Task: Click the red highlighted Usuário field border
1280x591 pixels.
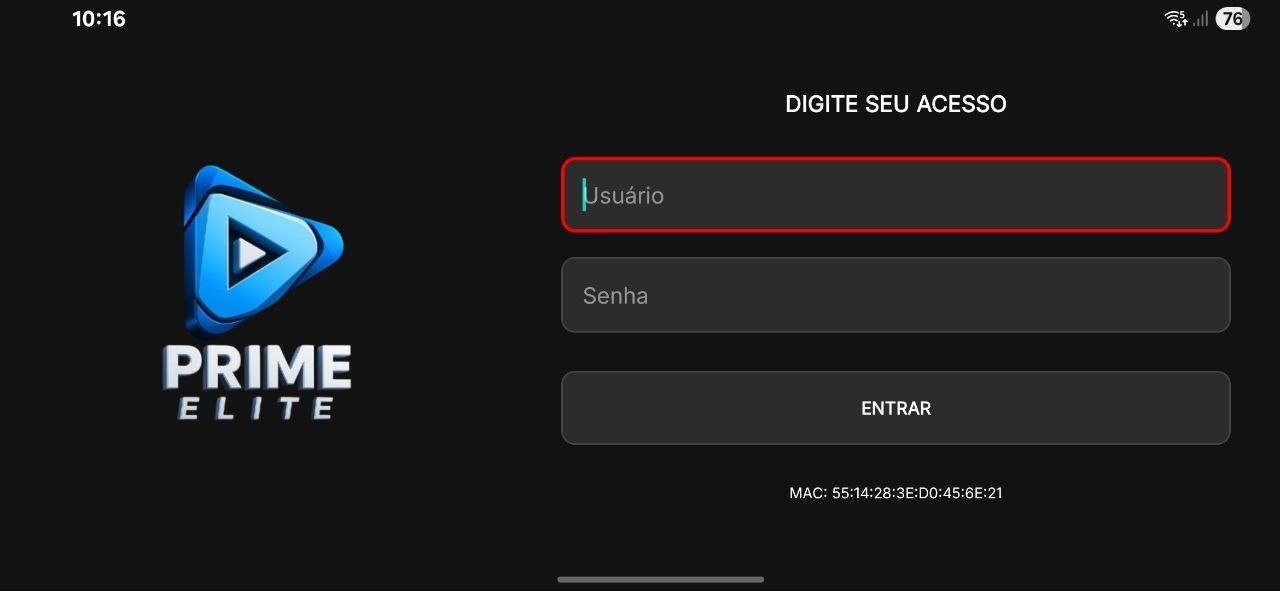Action: click(895, 158)
